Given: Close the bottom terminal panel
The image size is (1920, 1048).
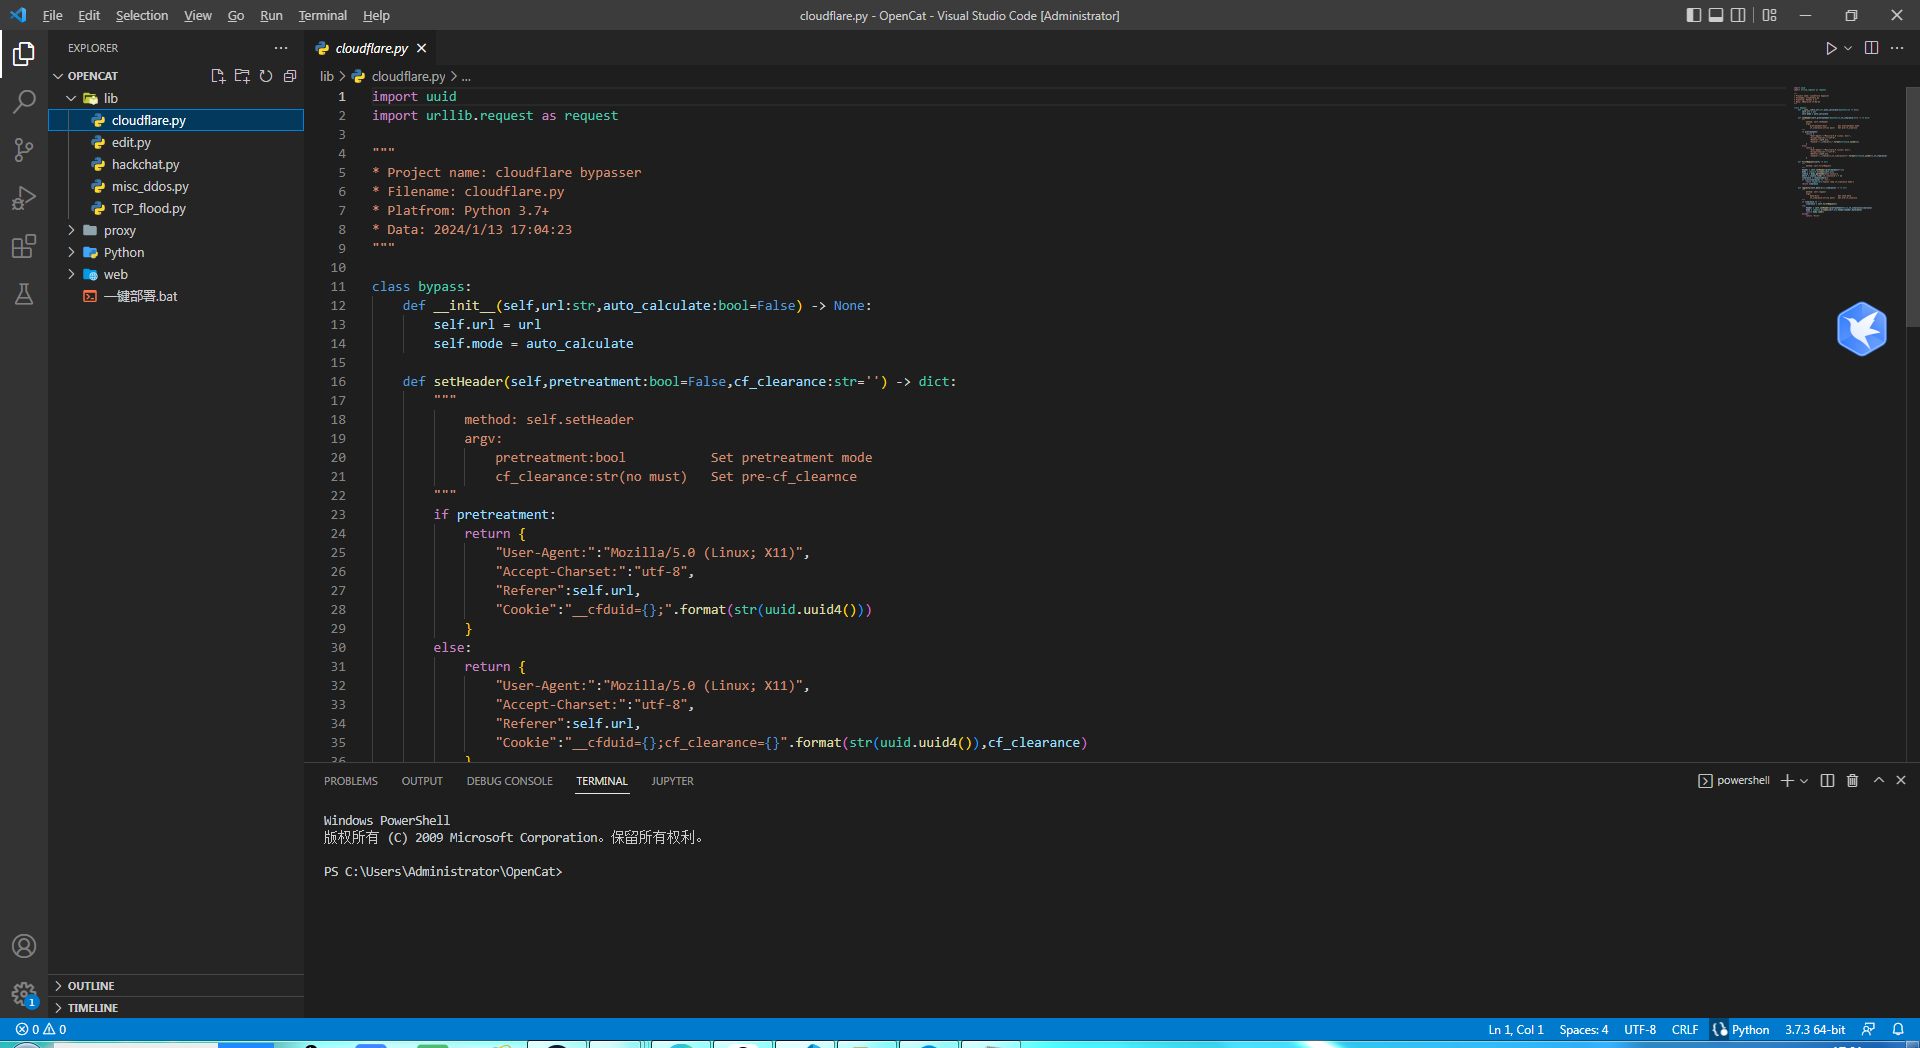Looking at the screenshot, I should tap(1901, 780).
